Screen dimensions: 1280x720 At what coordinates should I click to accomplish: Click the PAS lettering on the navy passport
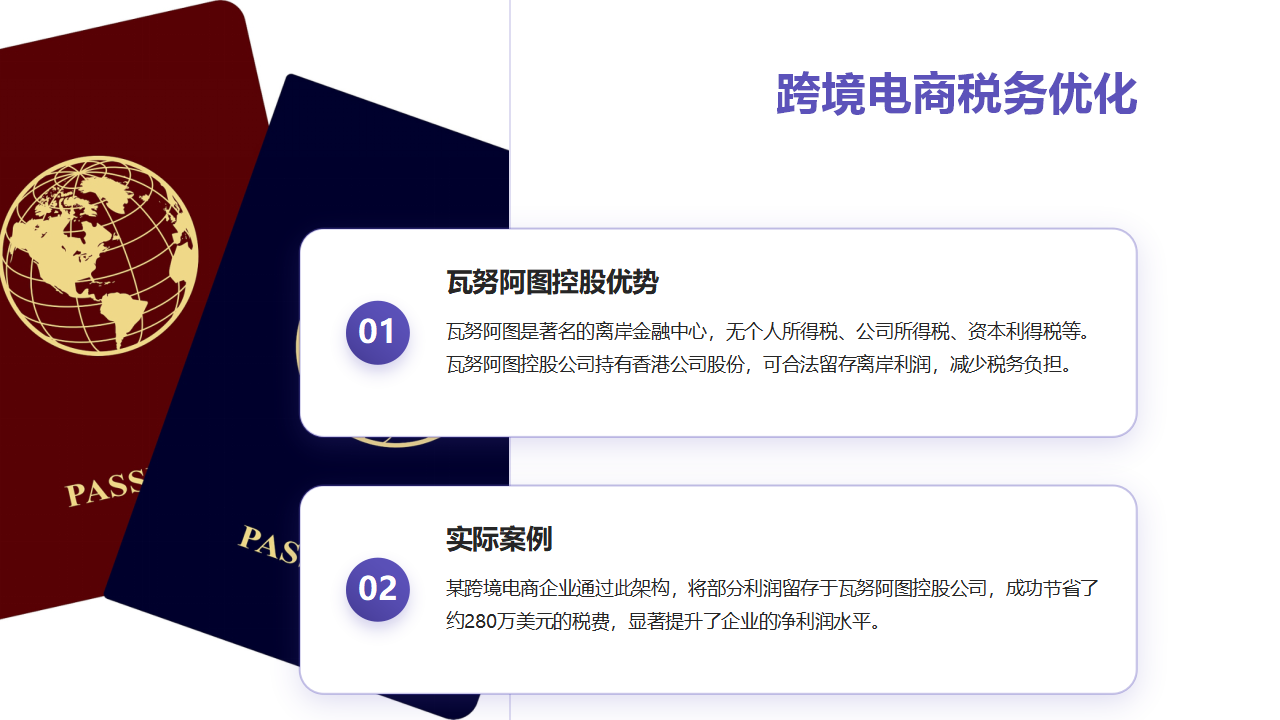click(271, 544)
